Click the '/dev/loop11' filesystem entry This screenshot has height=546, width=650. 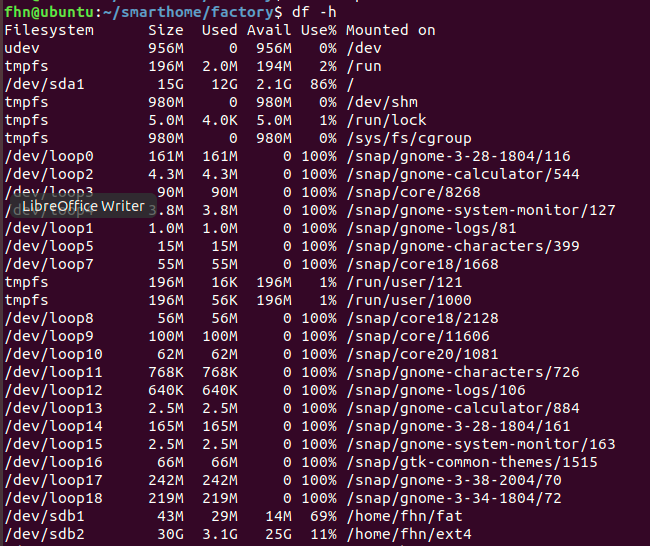click(53, 373)
